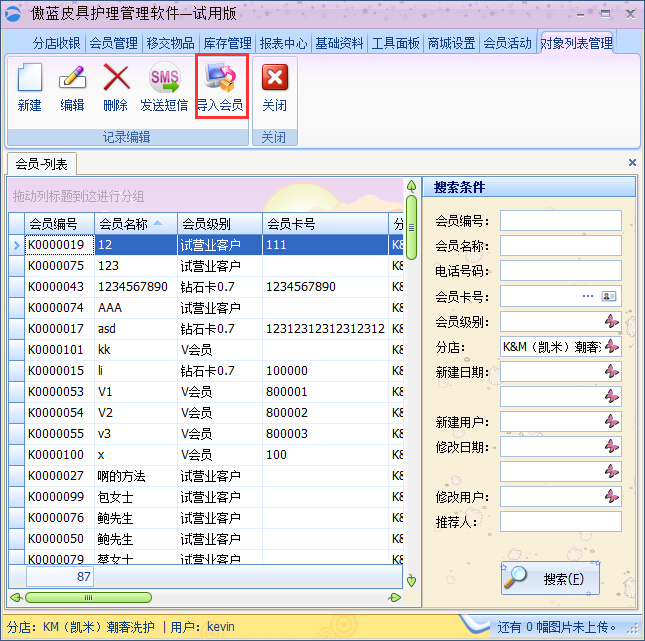Click the 删除 (Delete) red X icon
The height and width of the screenshot is (641, 645).
116,80
